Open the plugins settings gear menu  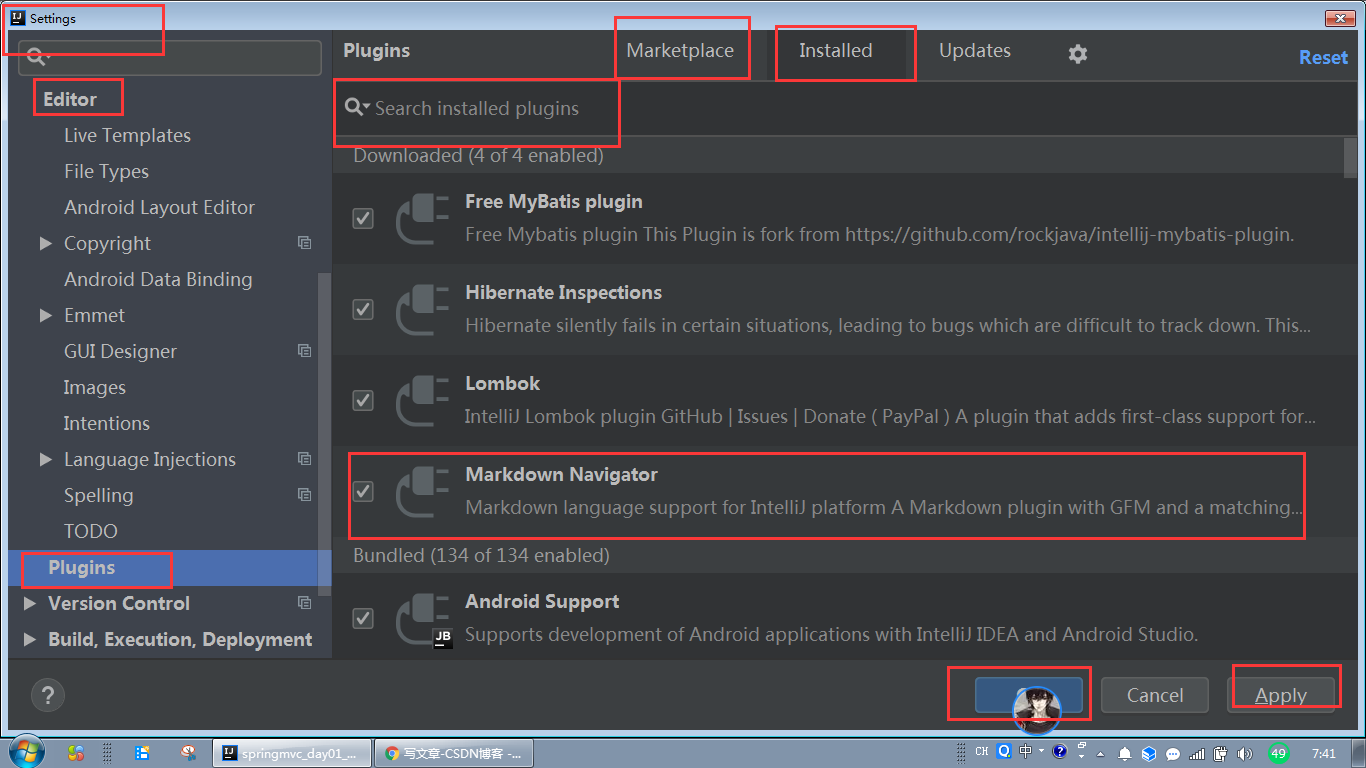point(1077,53)
